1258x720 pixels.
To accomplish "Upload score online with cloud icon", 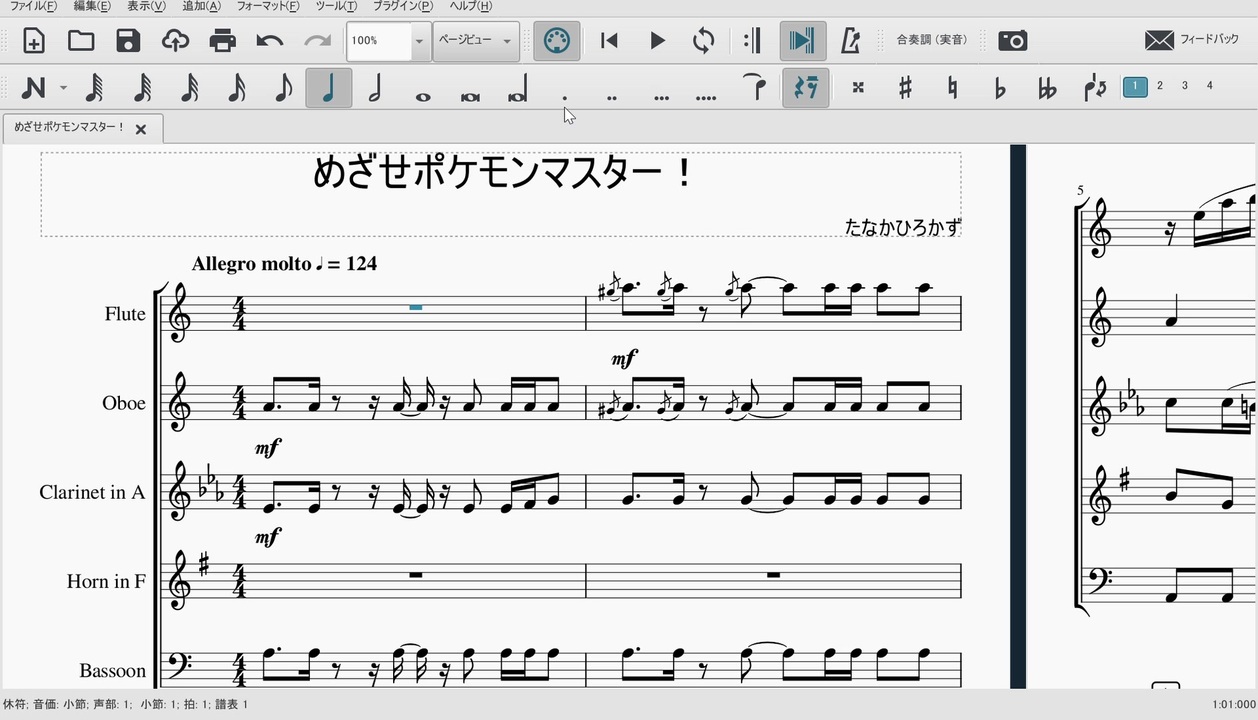I will 175,41.
